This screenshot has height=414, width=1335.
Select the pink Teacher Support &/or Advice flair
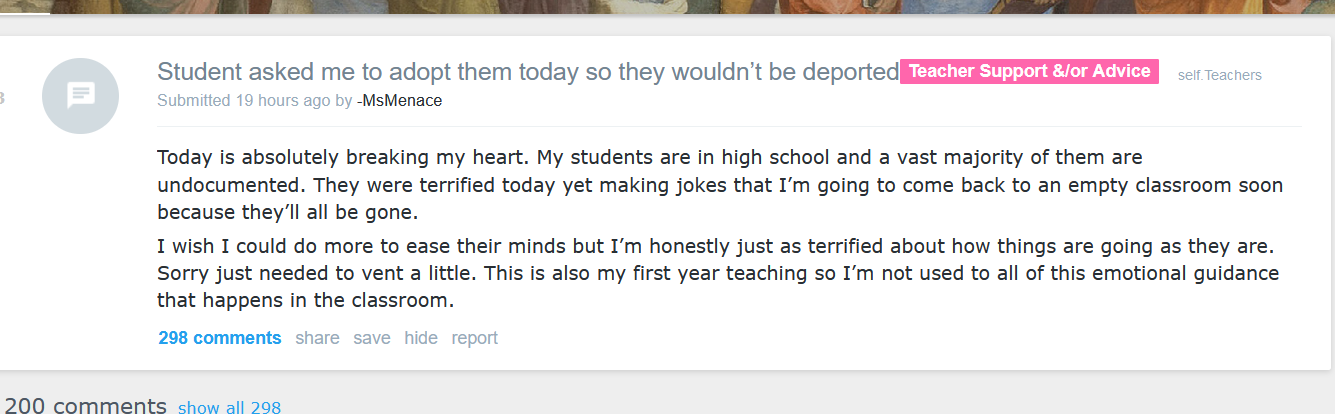coord(1029,72)
